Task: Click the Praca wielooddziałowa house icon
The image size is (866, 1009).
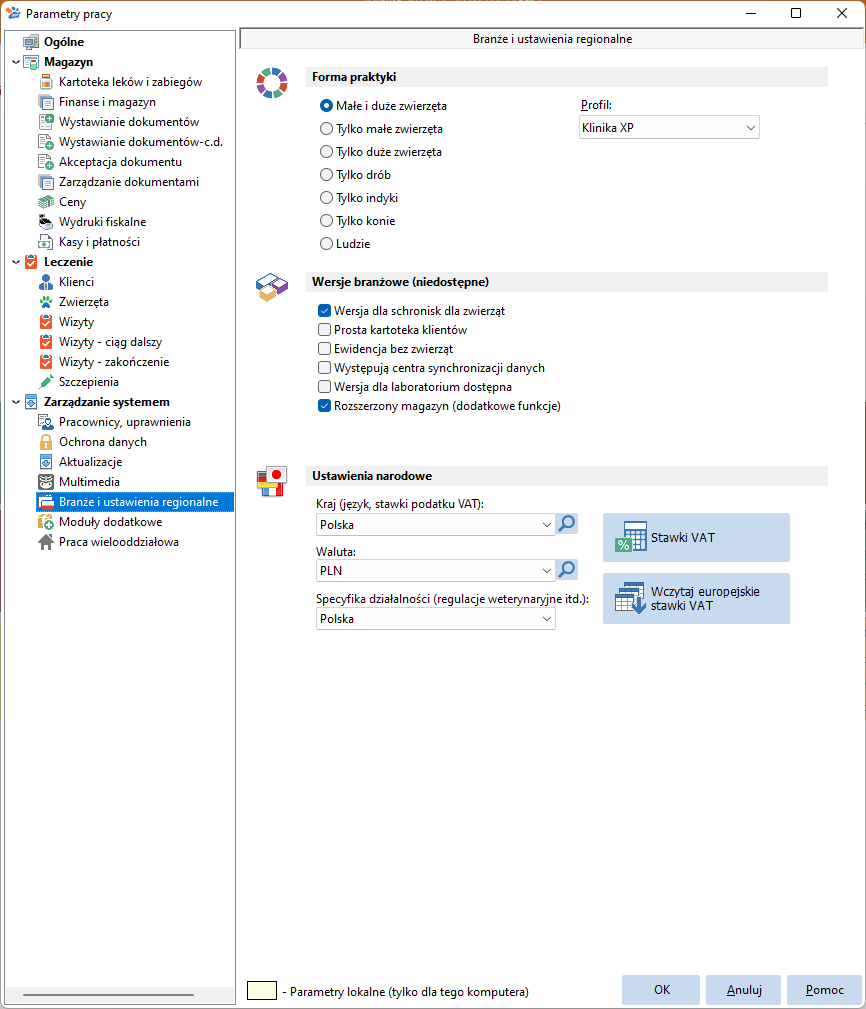Action: point(46,542)
